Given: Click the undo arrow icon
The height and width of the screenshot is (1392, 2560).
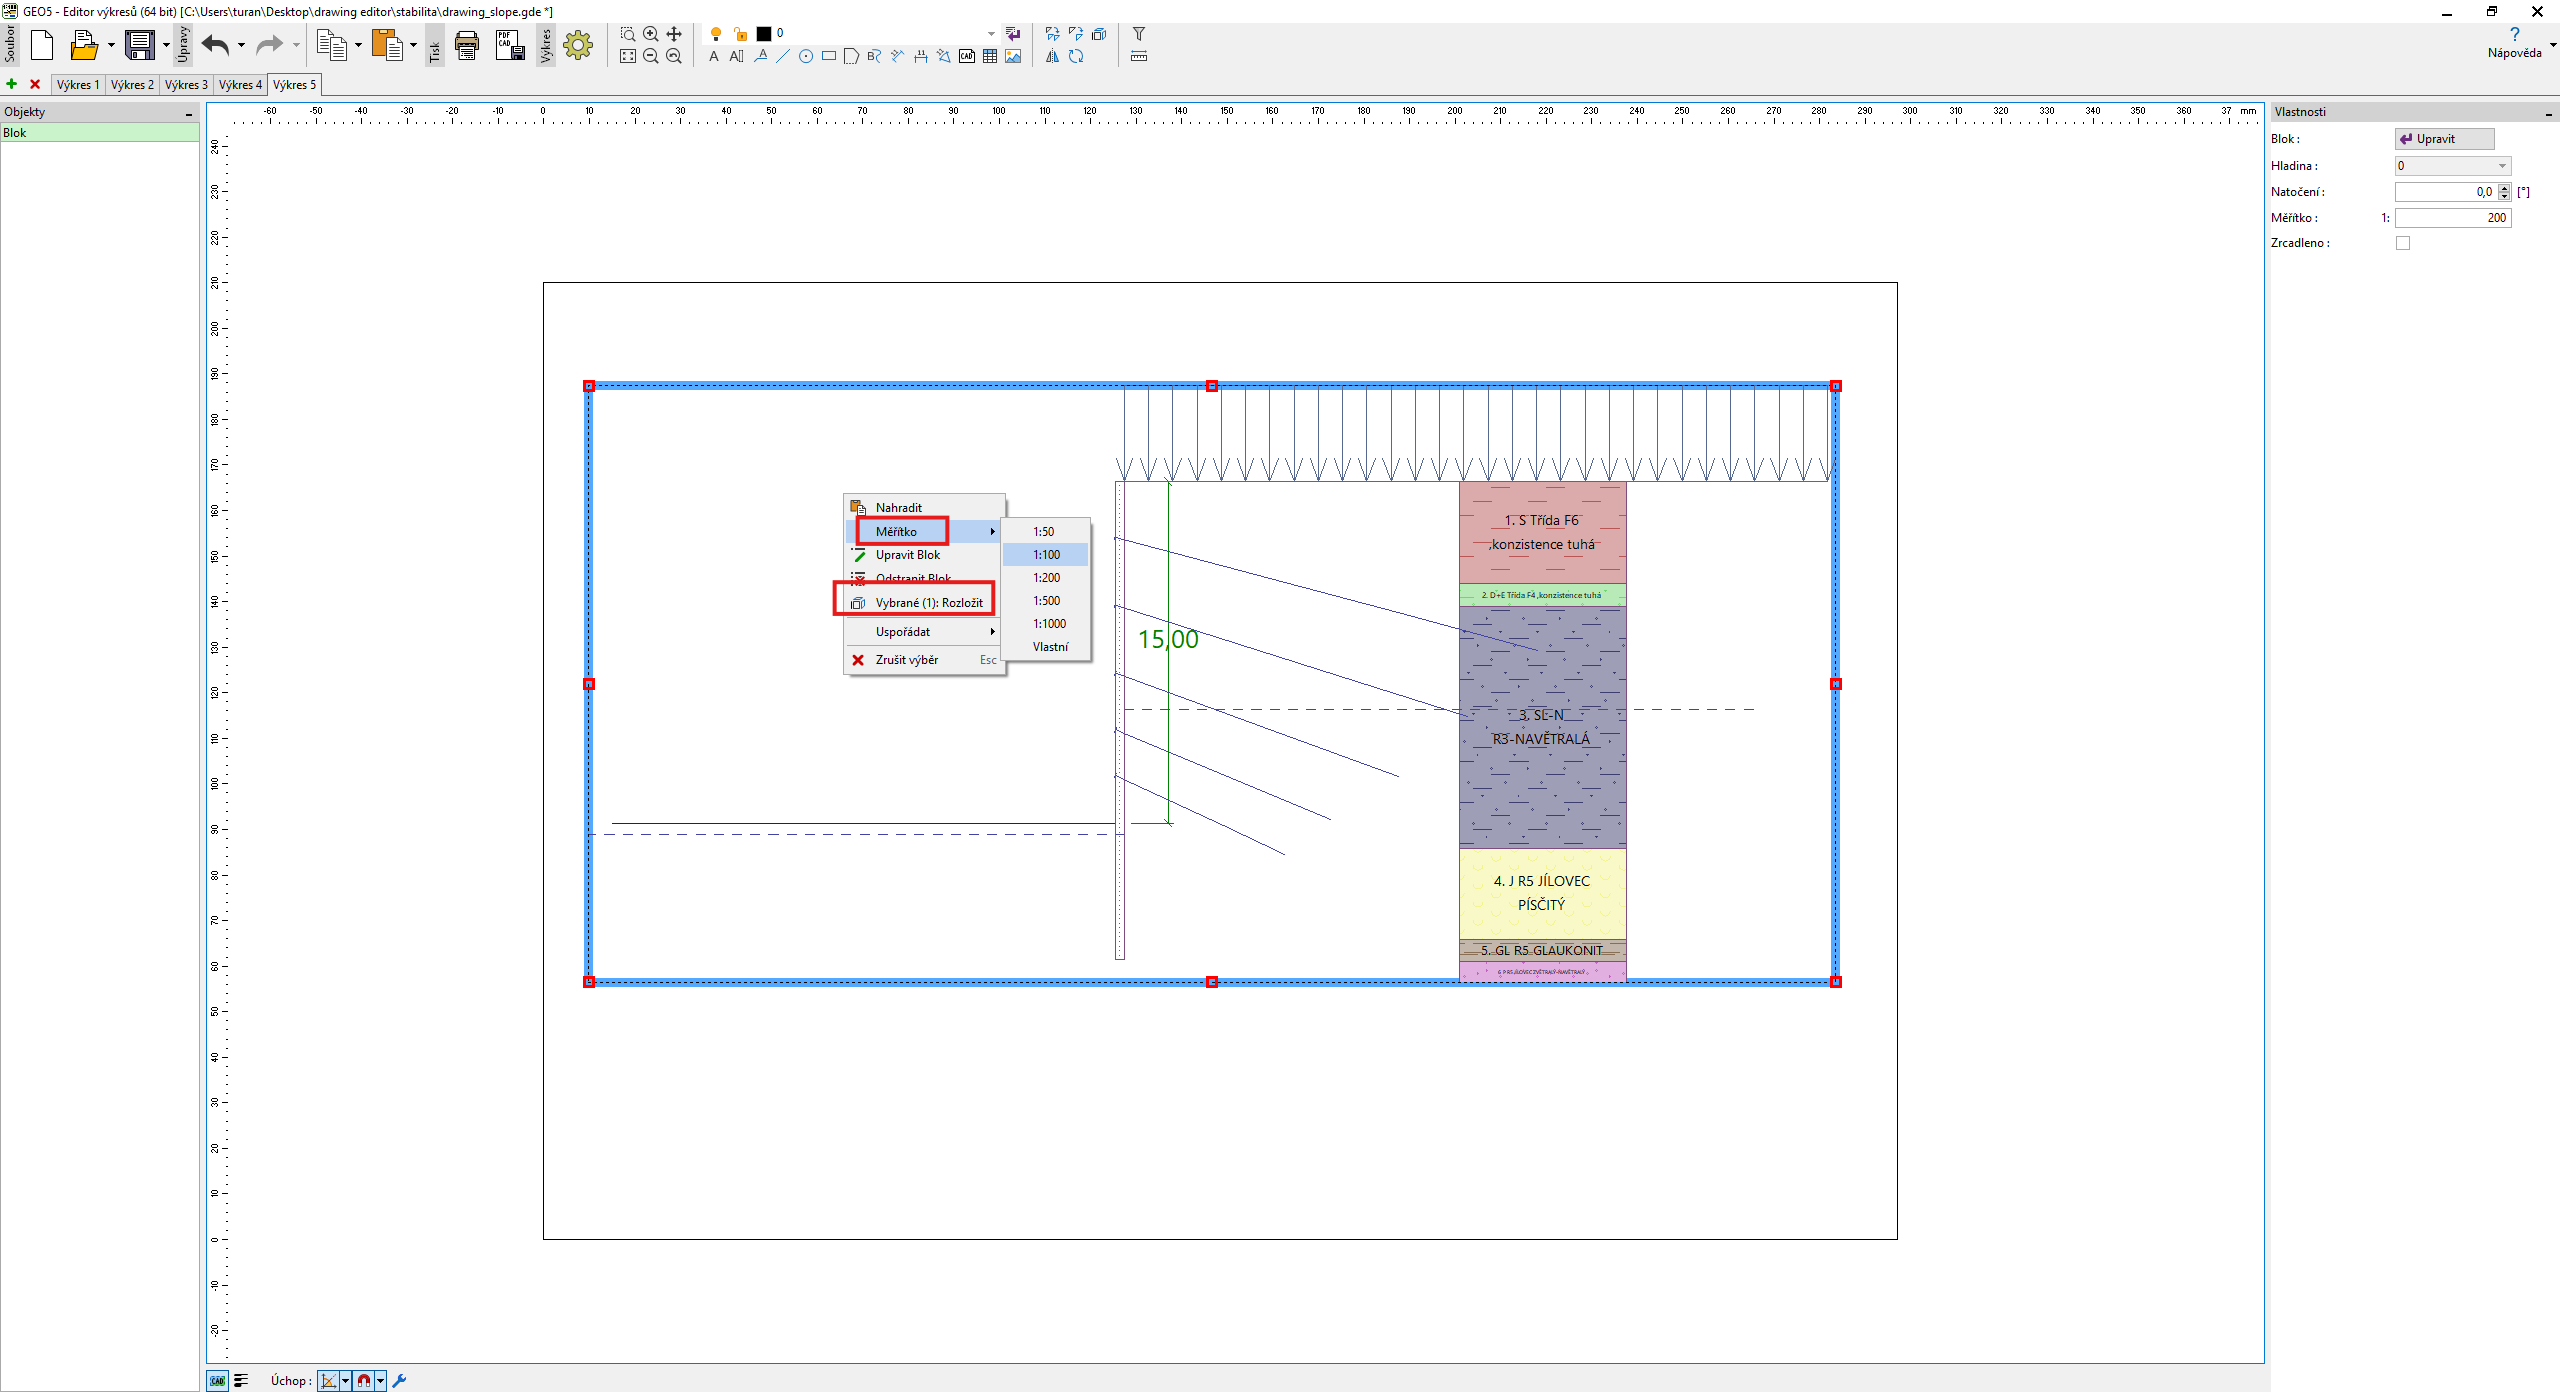Looking at the screenshot, I should 215,45.
